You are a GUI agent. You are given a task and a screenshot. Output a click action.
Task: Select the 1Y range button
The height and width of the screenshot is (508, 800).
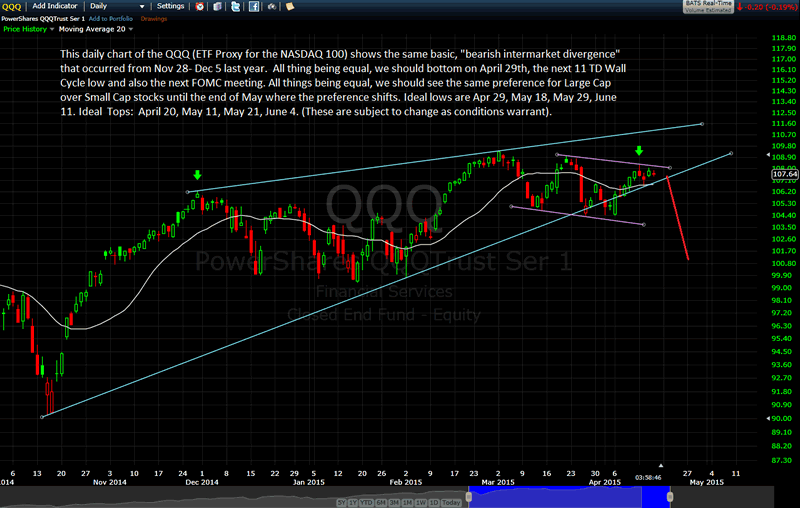(353, 503)
